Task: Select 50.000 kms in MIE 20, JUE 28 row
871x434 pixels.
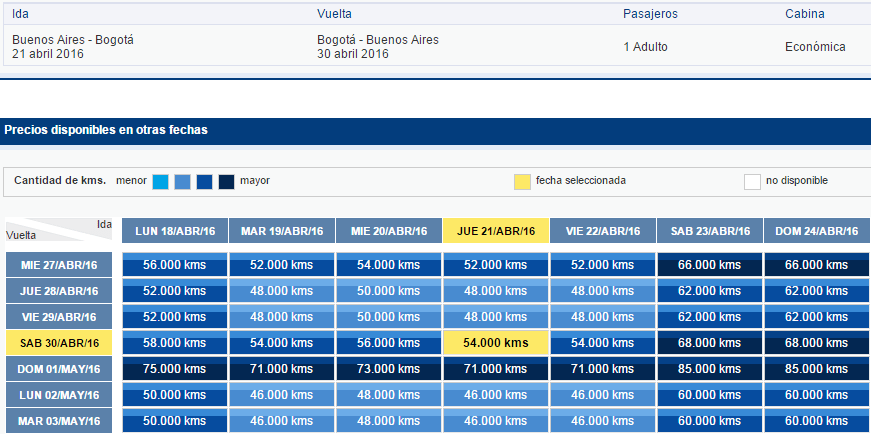Action: pyautogui.click(x=389, y=291)
